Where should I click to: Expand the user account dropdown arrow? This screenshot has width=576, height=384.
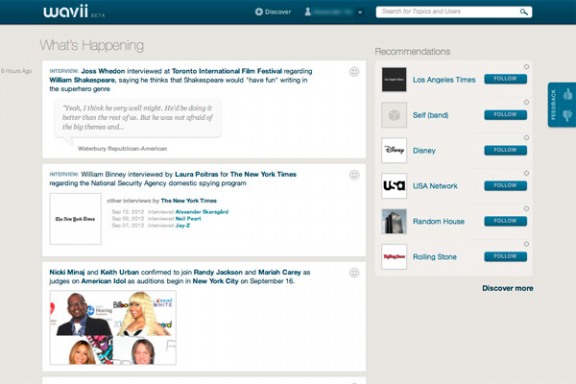tap(360, 12)
